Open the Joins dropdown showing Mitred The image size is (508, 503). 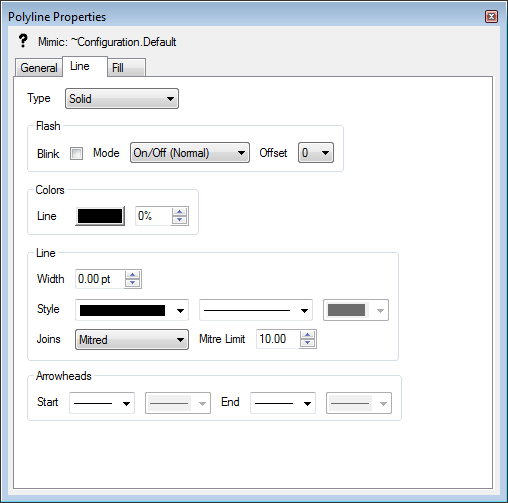tap(132, 340)
